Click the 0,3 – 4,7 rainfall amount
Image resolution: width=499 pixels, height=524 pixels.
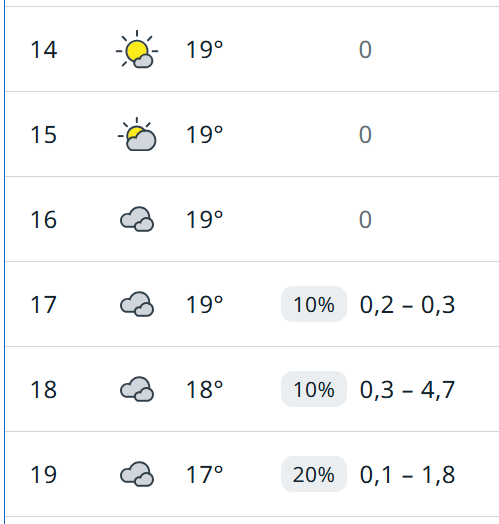tap(407, 390)
